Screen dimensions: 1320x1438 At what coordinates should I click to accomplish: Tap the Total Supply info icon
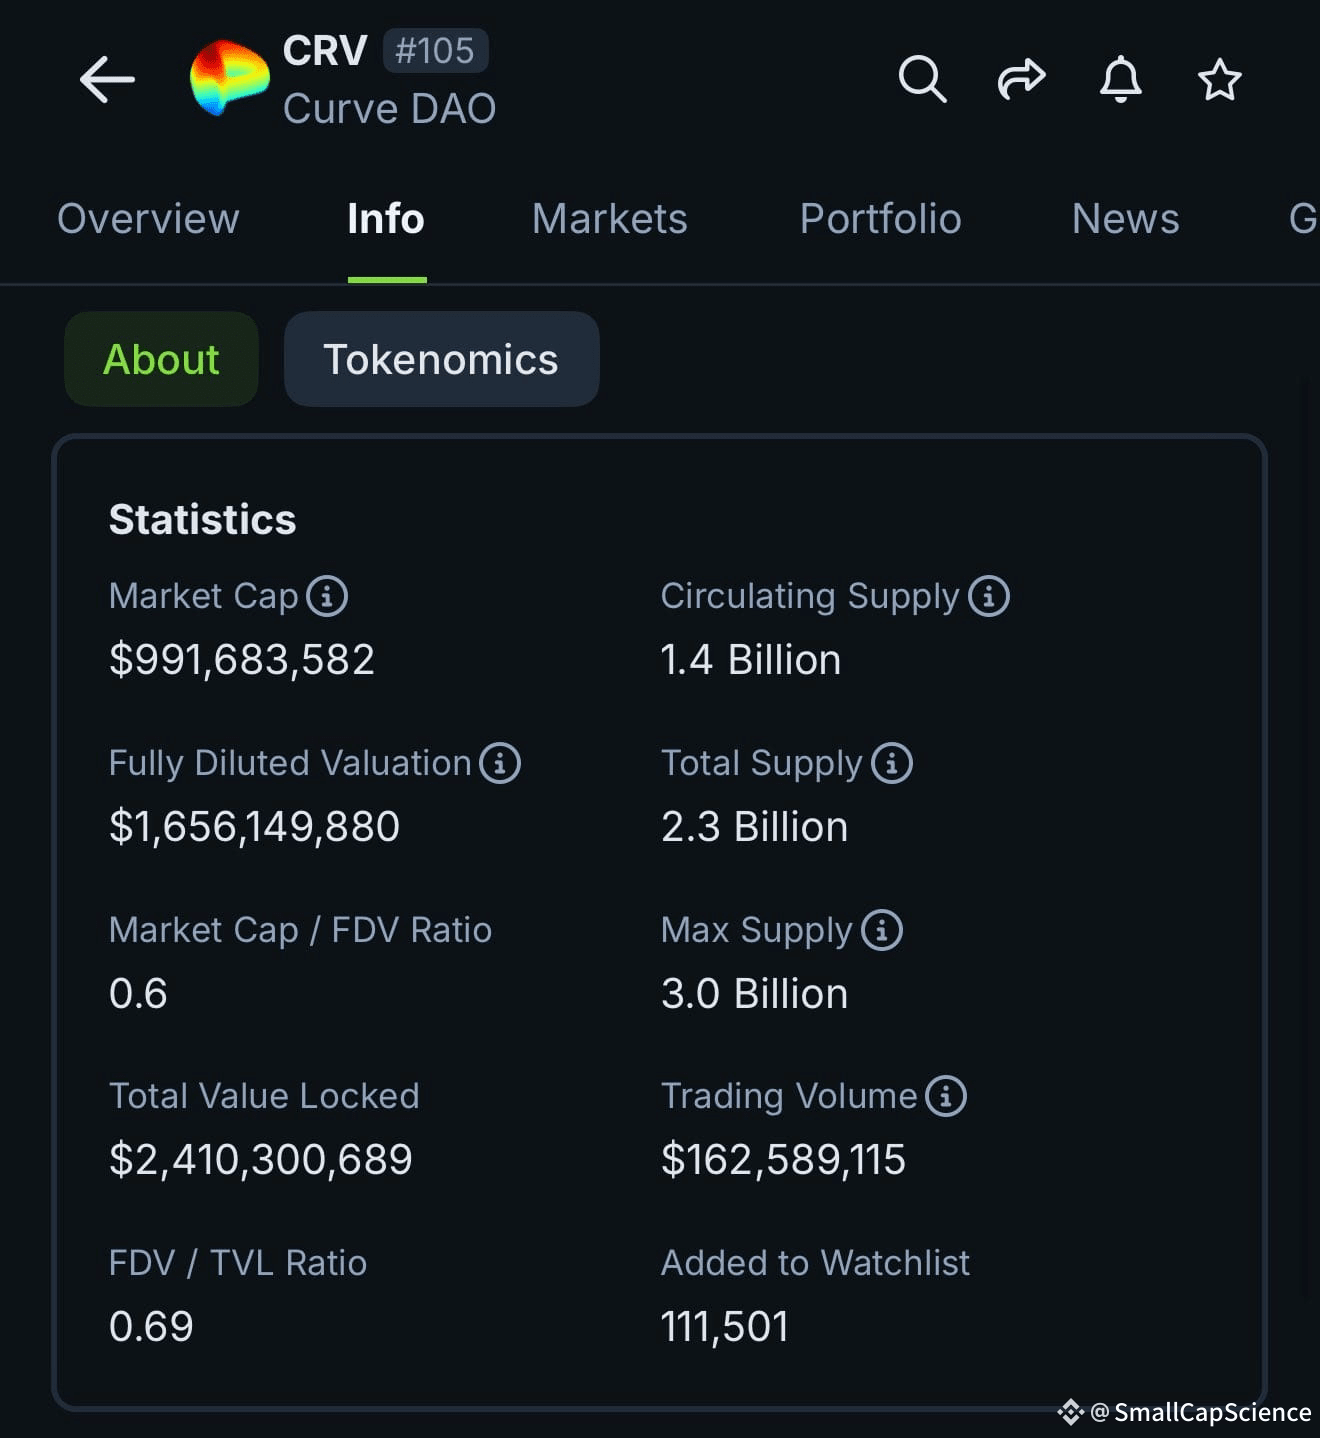pyautogui.click(x=892, y=763)
